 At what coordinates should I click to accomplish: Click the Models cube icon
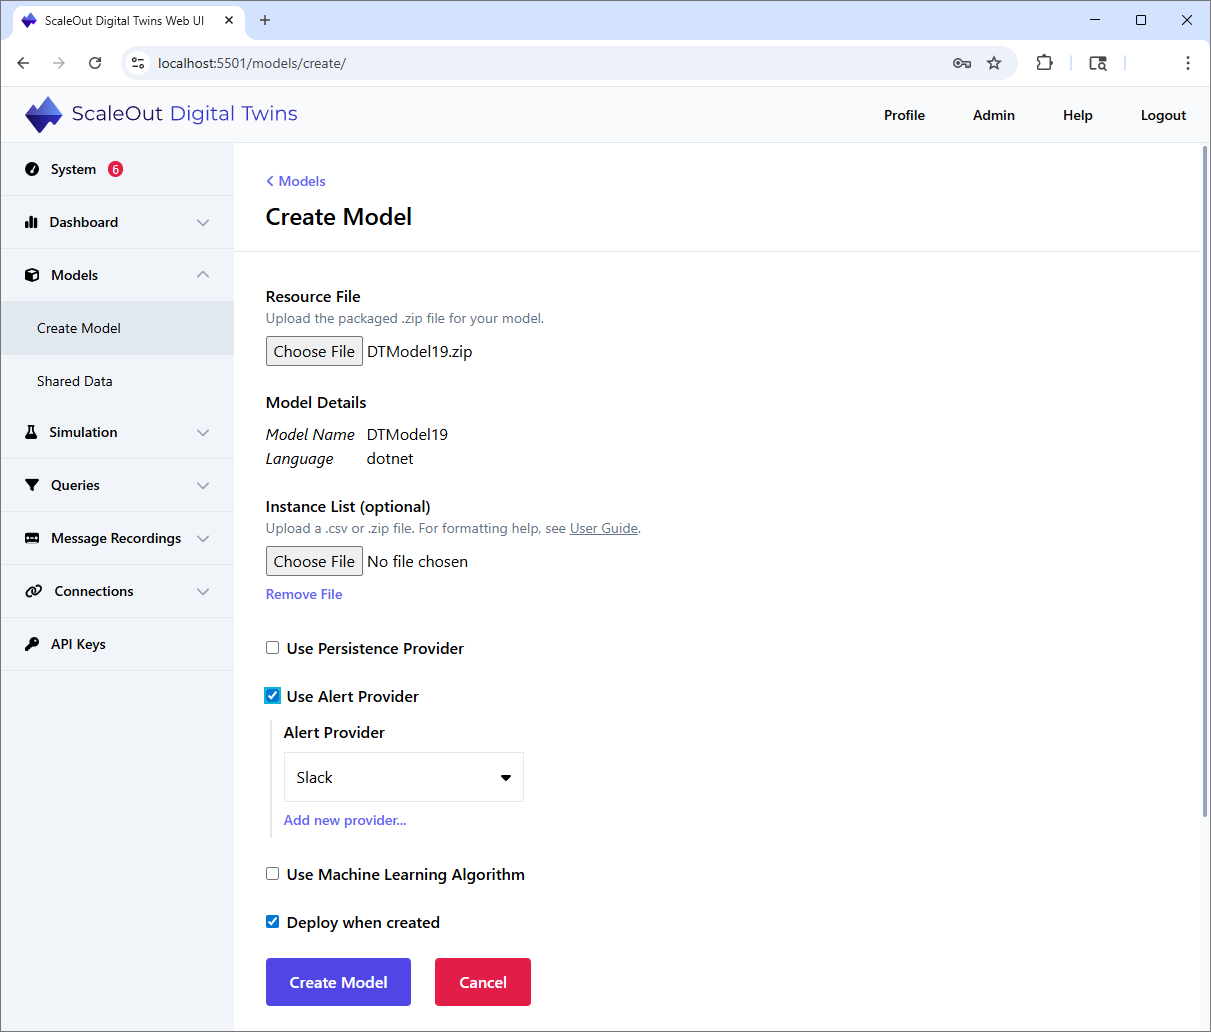pyautogui.click(x=32, y=275)
